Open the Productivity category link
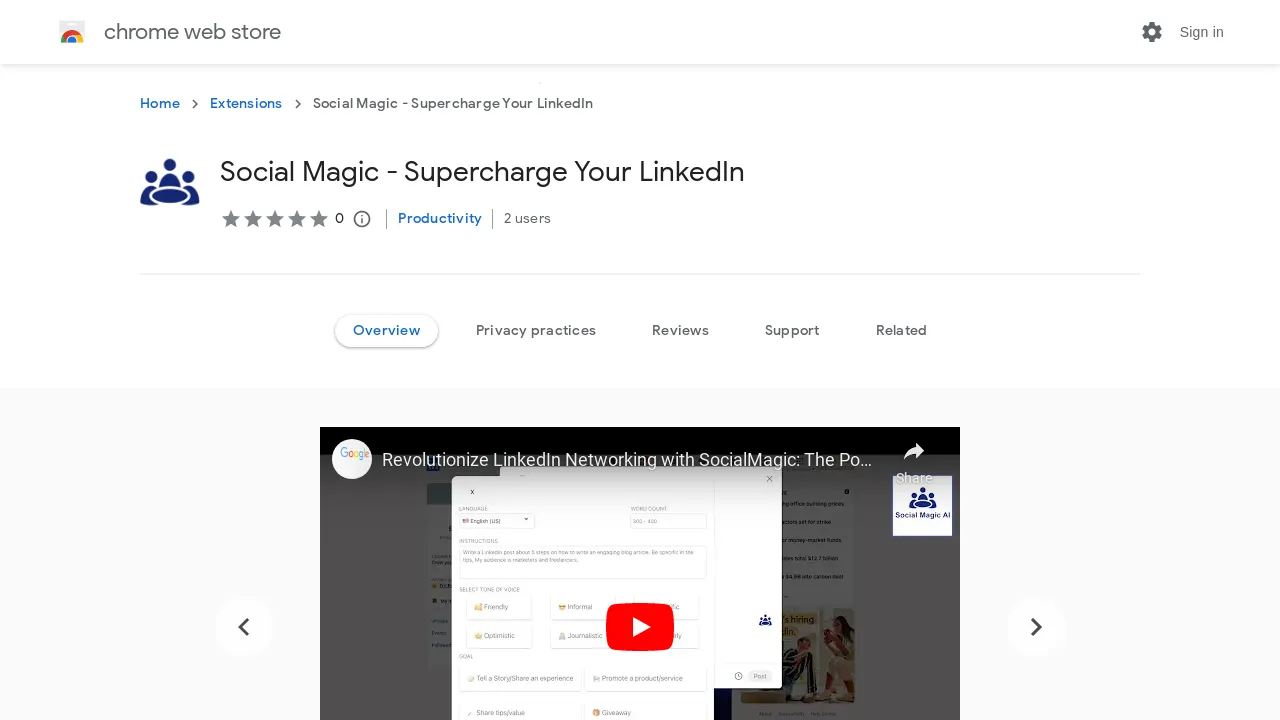The width and height of the screenshot is (1280, 720). tap(439, 218)
